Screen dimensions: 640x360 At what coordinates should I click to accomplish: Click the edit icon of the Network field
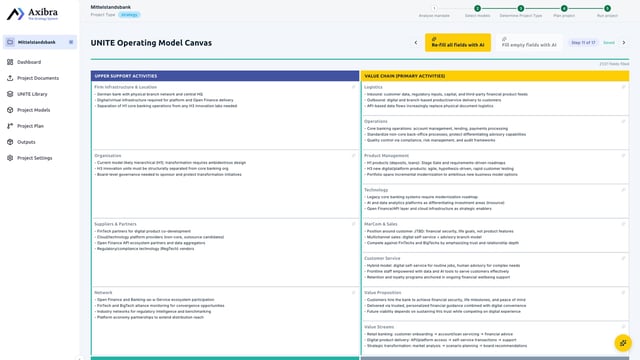point(353,293)
